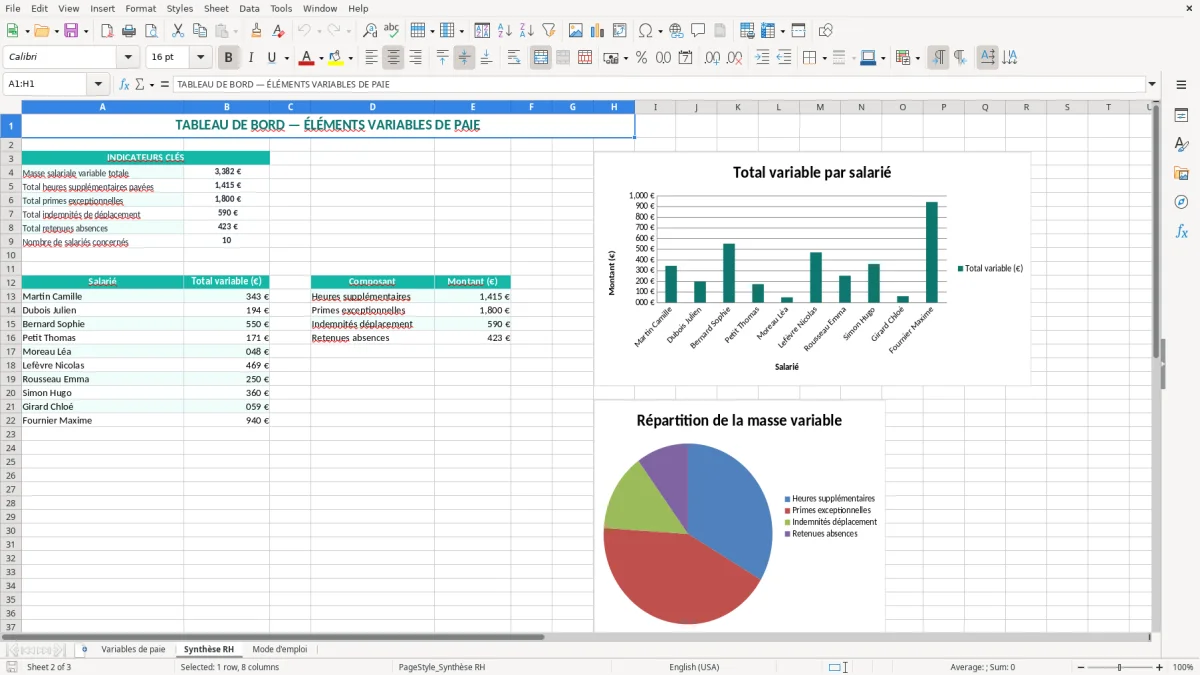Toggle Align Right
Image resolution: width=1200 pixels, height=675 pixels.
click(415, 58)
